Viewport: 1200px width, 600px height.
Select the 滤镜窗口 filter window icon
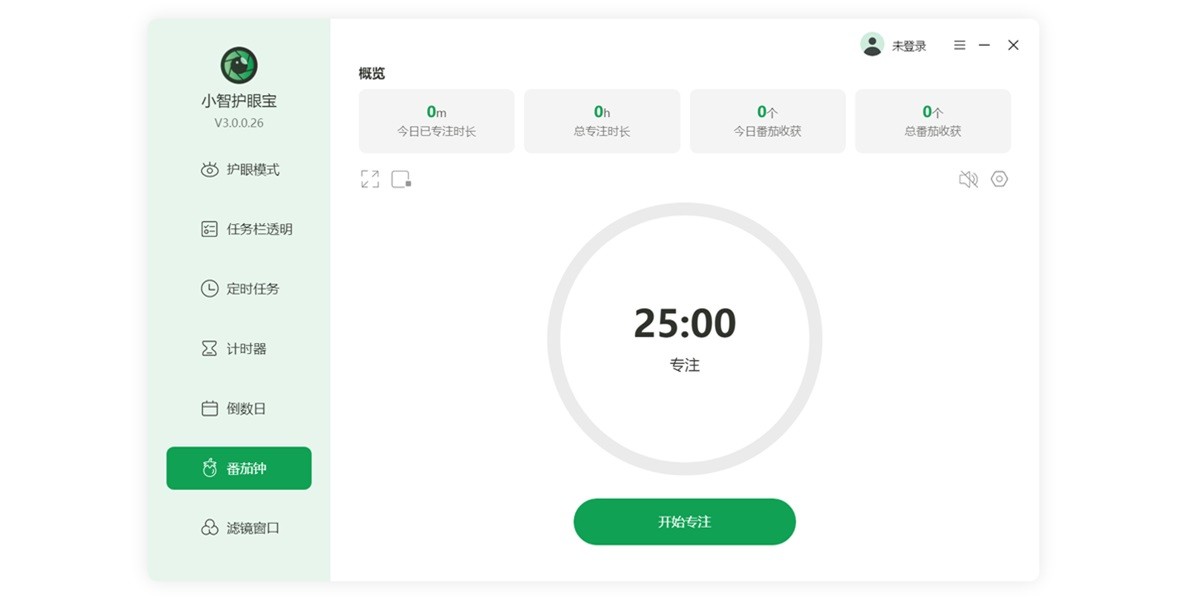(209, 528)
